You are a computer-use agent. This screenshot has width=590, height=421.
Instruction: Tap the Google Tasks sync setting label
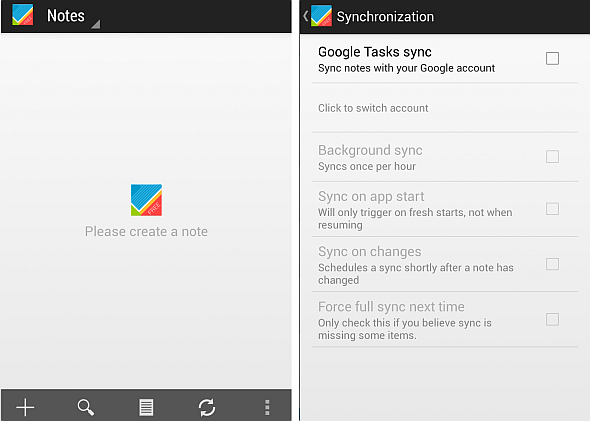[375, 52]
